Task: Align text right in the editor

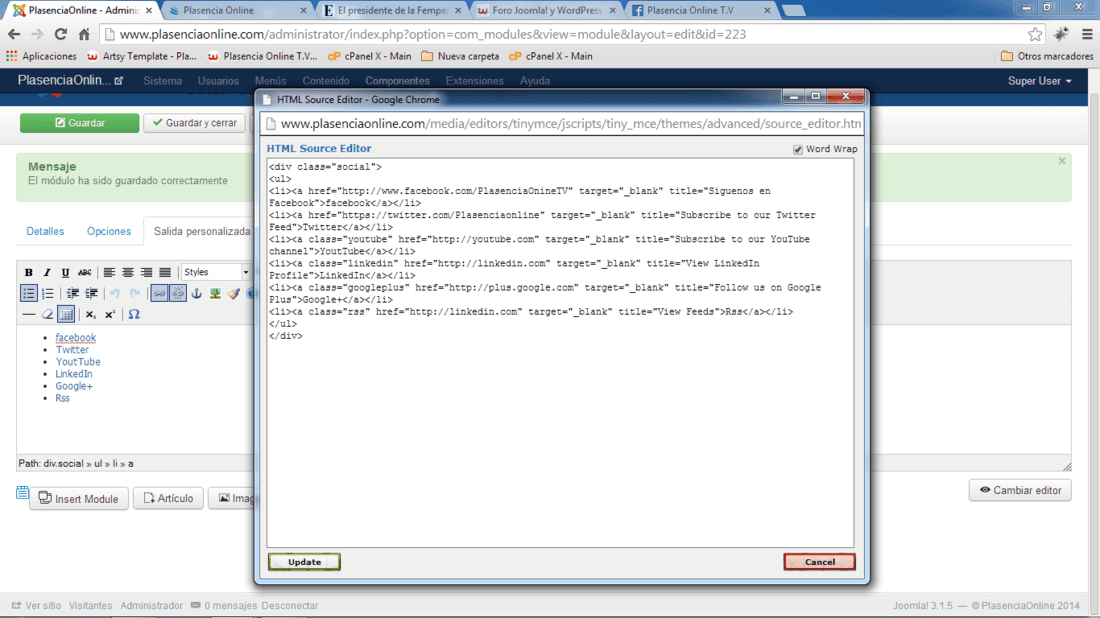Action: tap(146, 272)
